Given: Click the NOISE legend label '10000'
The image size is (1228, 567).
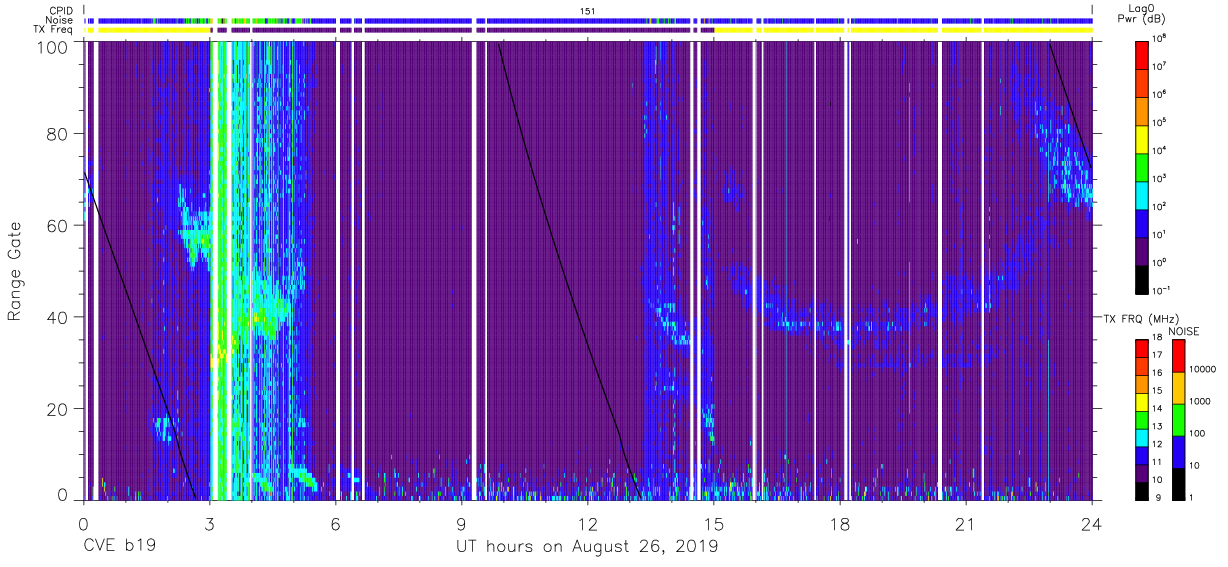Looking at the screenshot, I should pos(1201,371).
